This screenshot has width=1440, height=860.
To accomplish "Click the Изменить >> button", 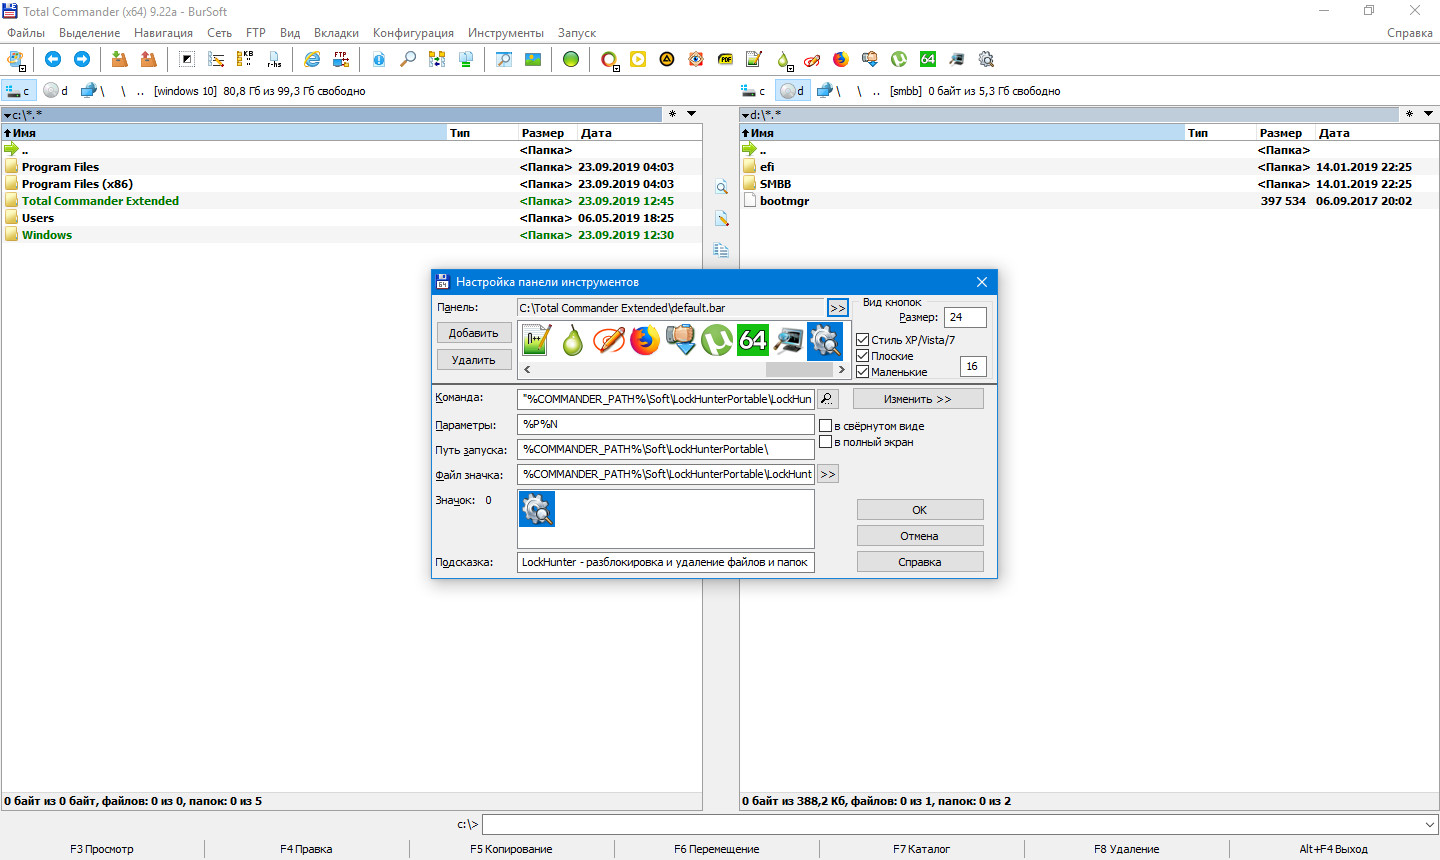I will point(918,399).
